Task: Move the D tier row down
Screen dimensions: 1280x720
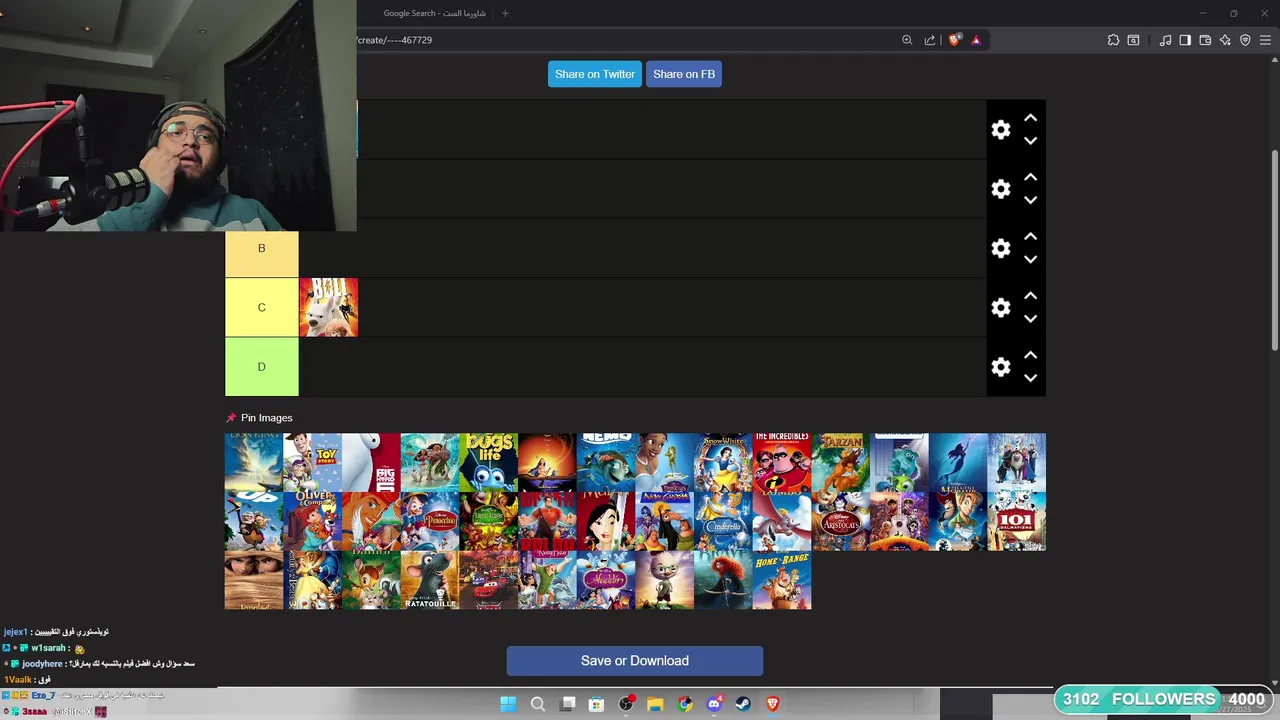Action: [x=1030, y=378]
